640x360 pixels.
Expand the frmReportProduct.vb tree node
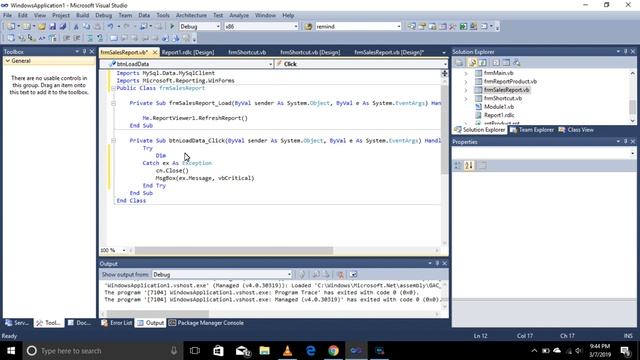[466, 82]
